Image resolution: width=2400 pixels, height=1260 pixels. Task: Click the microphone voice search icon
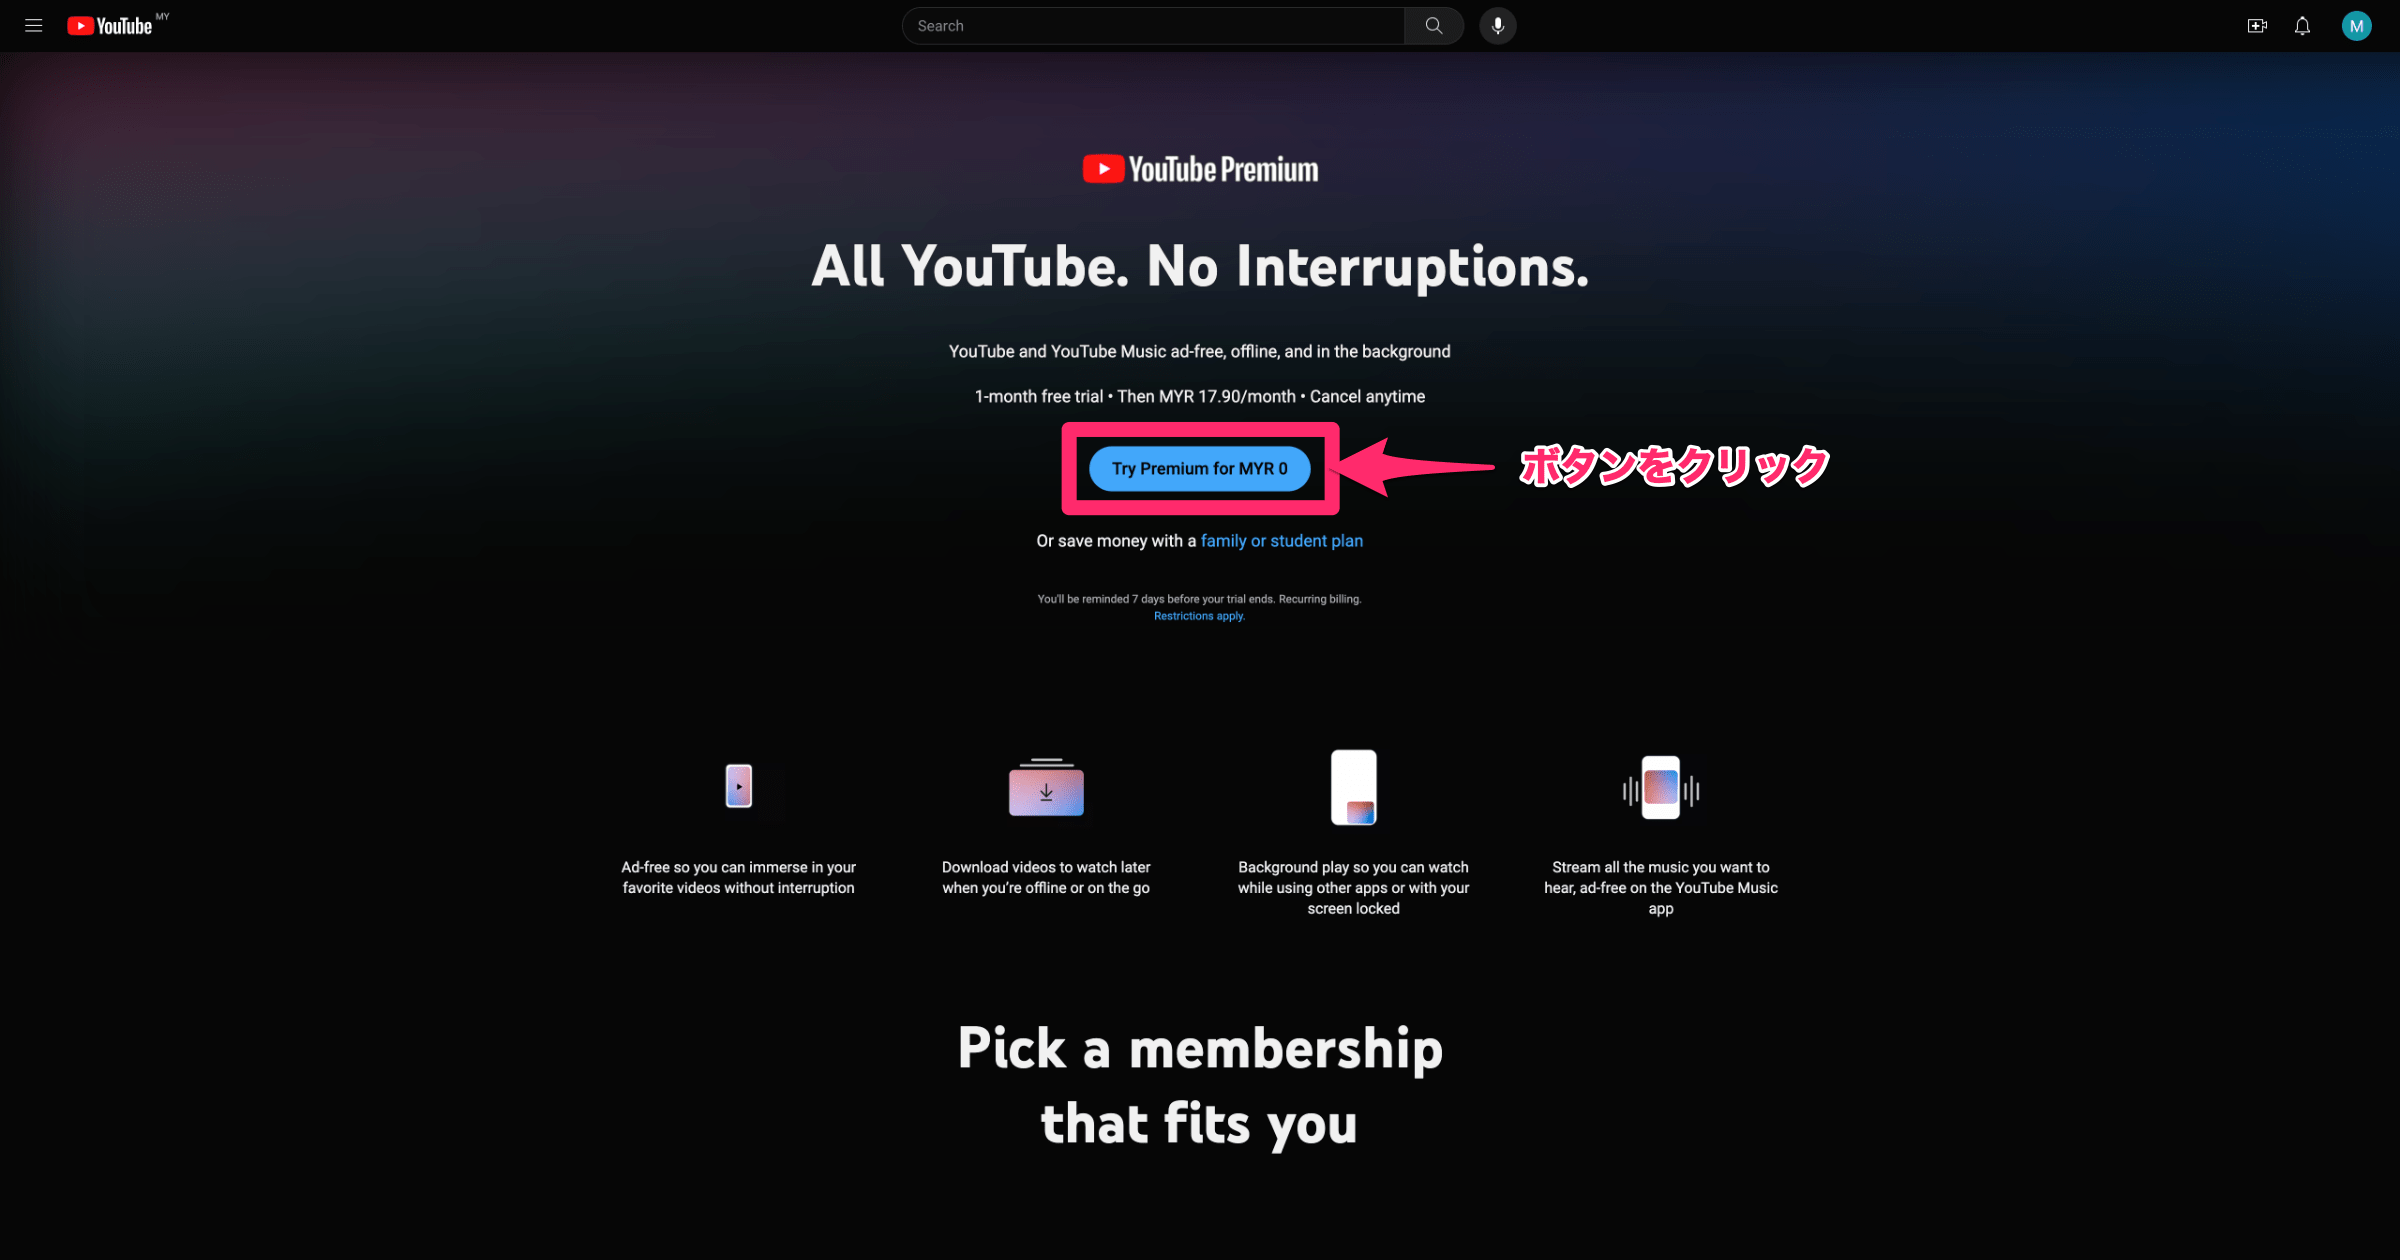coord(1495,25)
